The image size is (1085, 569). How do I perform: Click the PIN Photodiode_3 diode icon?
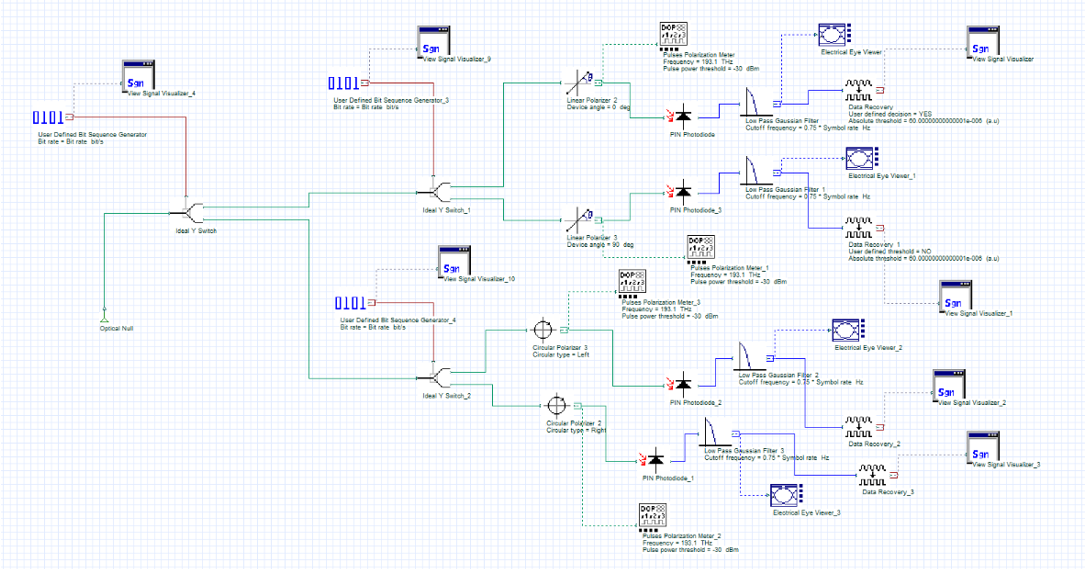pos(682,190)
